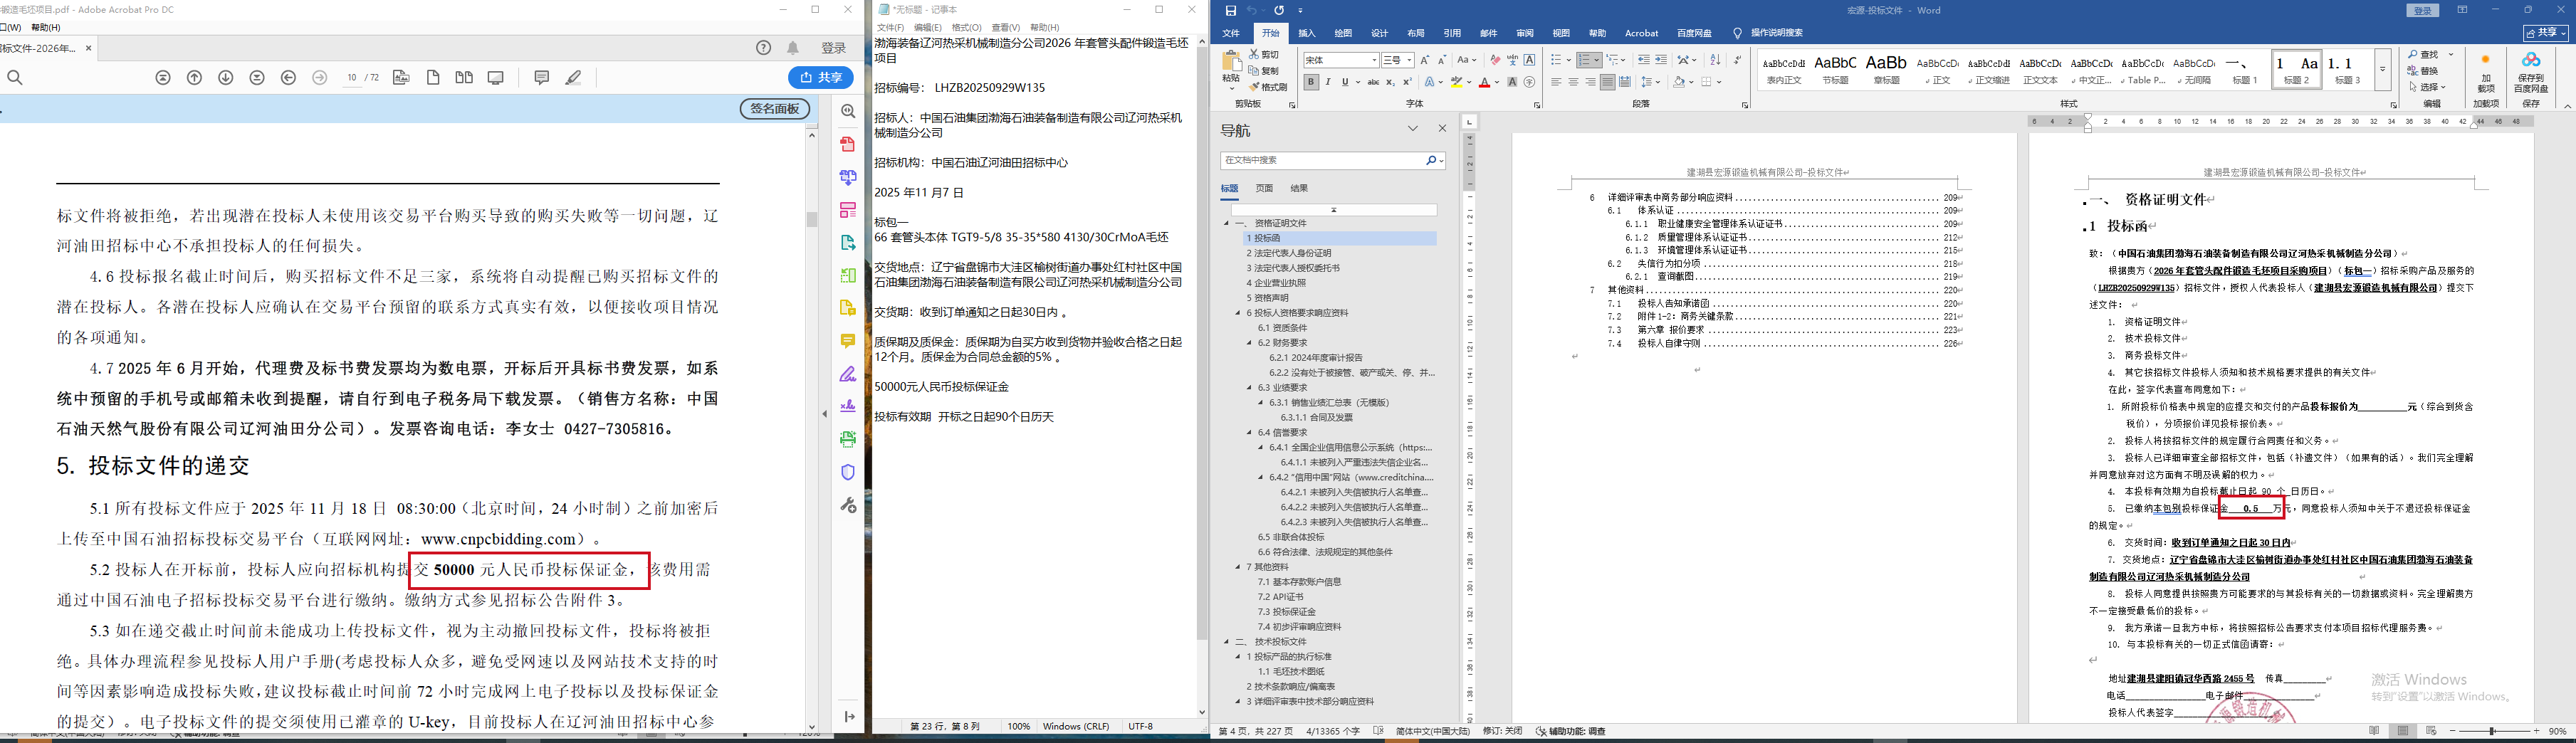The width and height of the screenshot is (2576, 743).
Task: Click 签名面板 button in Acrobat
Action: point(775,109)
